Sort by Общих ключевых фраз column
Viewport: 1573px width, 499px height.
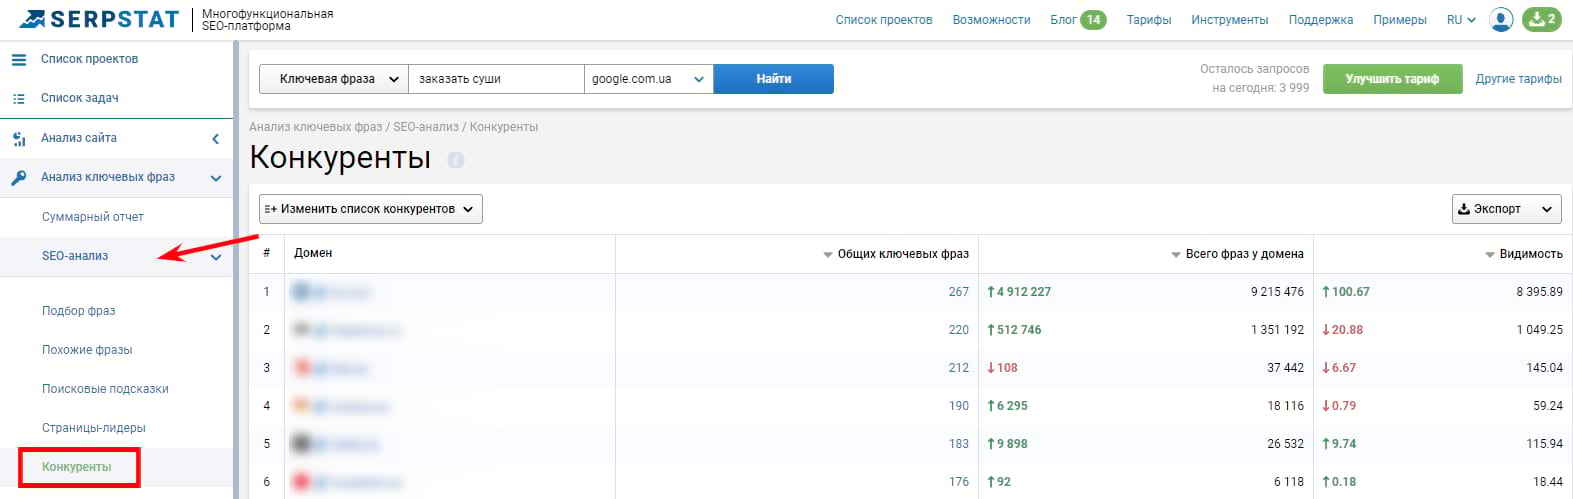click(896, 254)
